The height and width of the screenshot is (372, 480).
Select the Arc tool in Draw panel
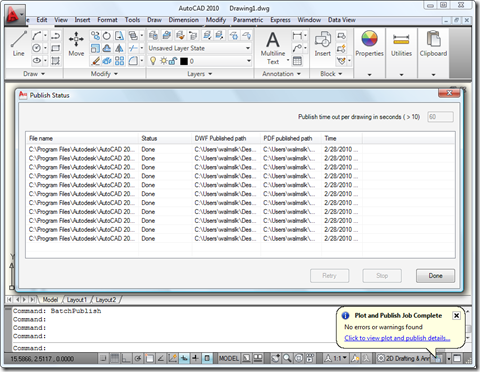pos(37,35)
